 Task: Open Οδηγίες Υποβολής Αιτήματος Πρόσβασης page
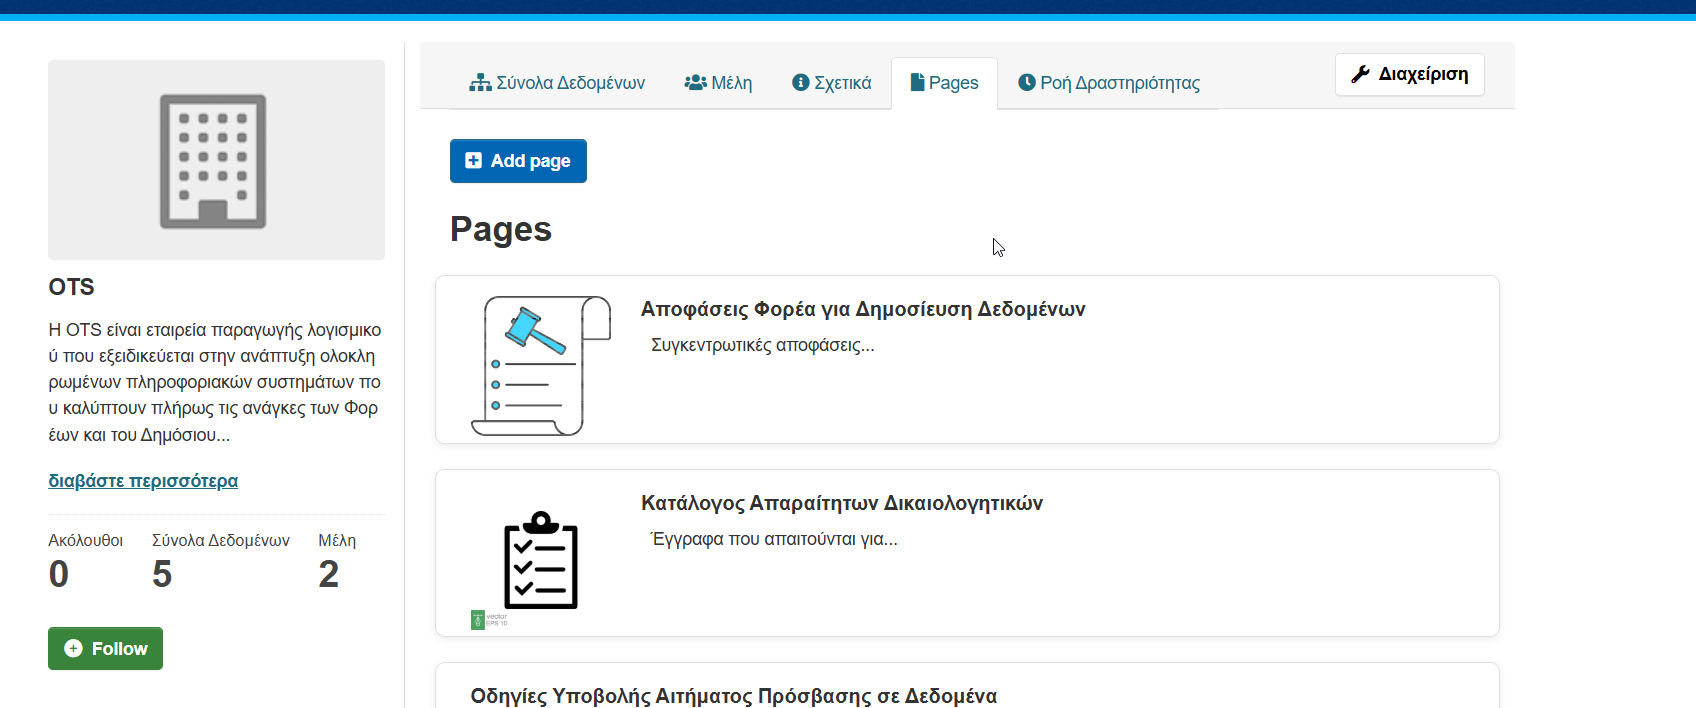tap(733, 695)
